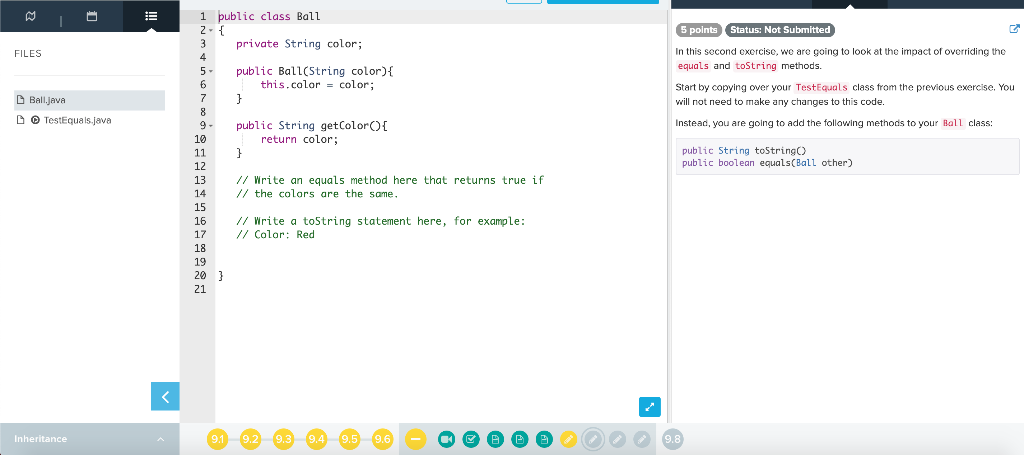
Task: Select the file list tab icon
Action: 151,16
